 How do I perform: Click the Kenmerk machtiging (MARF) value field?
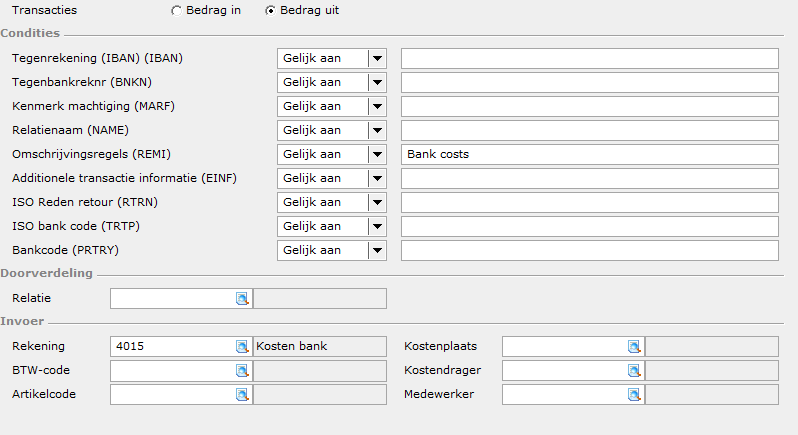[x=590, y=106]
